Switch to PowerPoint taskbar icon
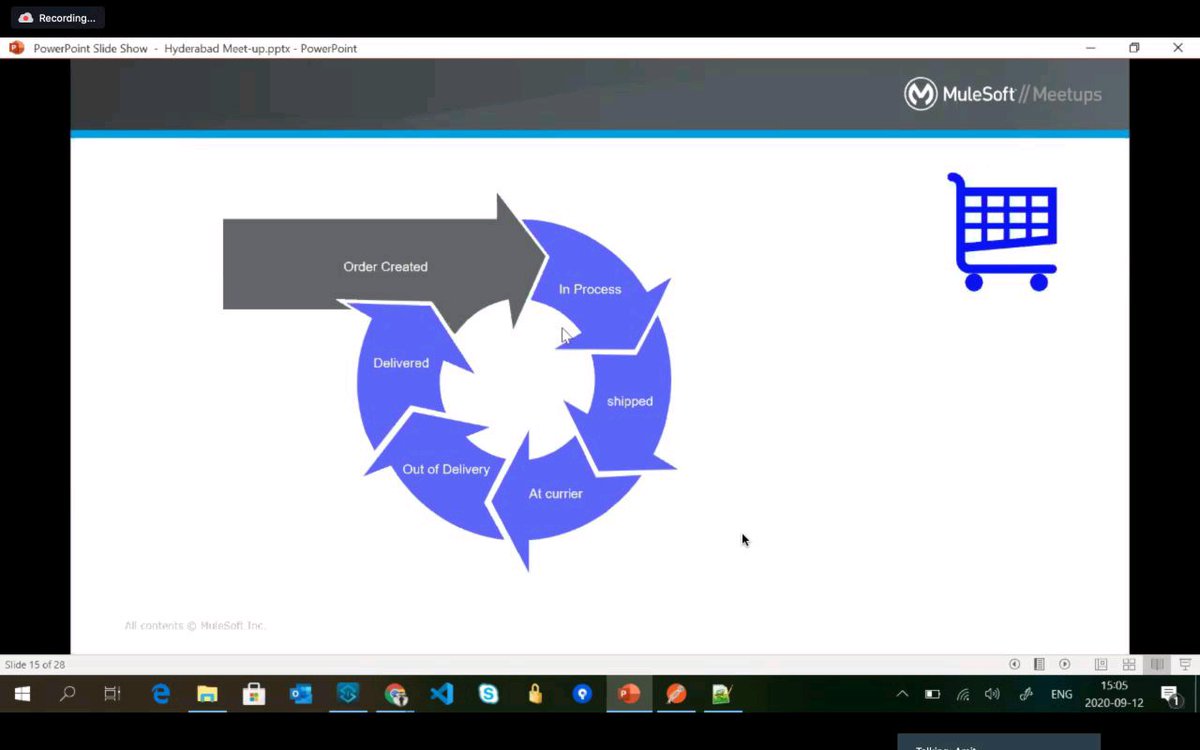Image resolution: width=1200 pixels, height=750 pixels. point(629,693)
